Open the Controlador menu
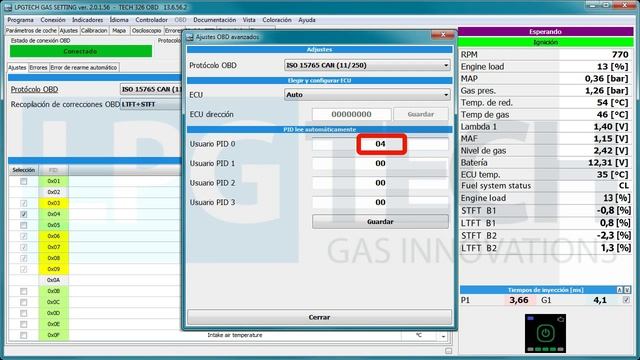Image resolution: width=640 pixels, height=360 pixels. (x=151, y=20)
